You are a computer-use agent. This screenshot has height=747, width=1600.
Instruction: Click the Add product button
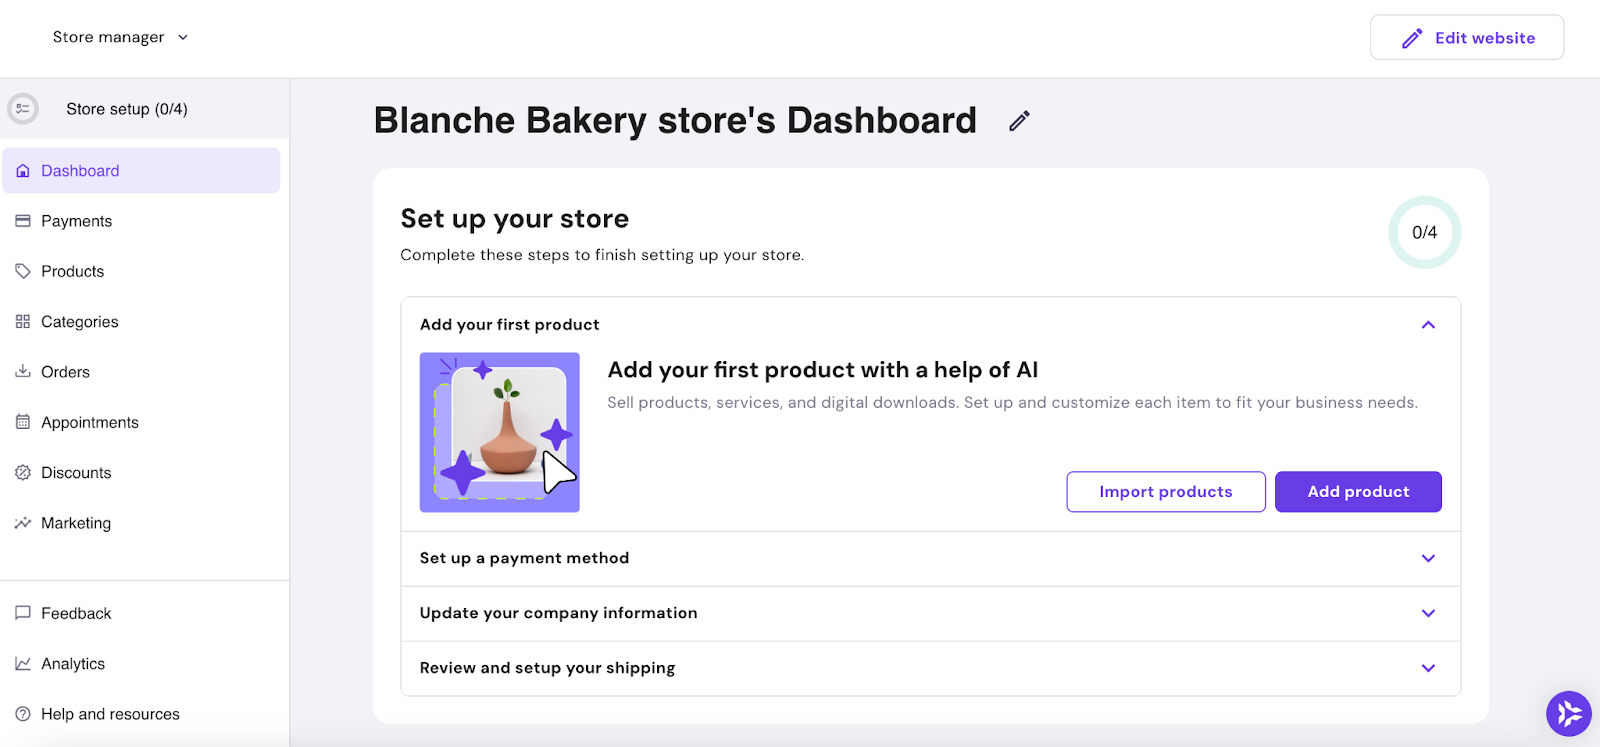click(1358, 492)
